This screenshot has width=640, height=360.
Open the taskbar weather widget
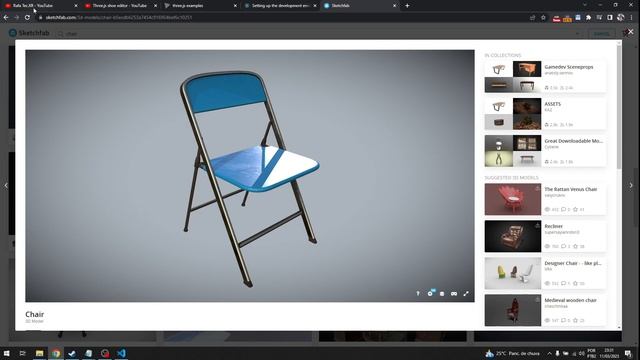pos(513,353)
